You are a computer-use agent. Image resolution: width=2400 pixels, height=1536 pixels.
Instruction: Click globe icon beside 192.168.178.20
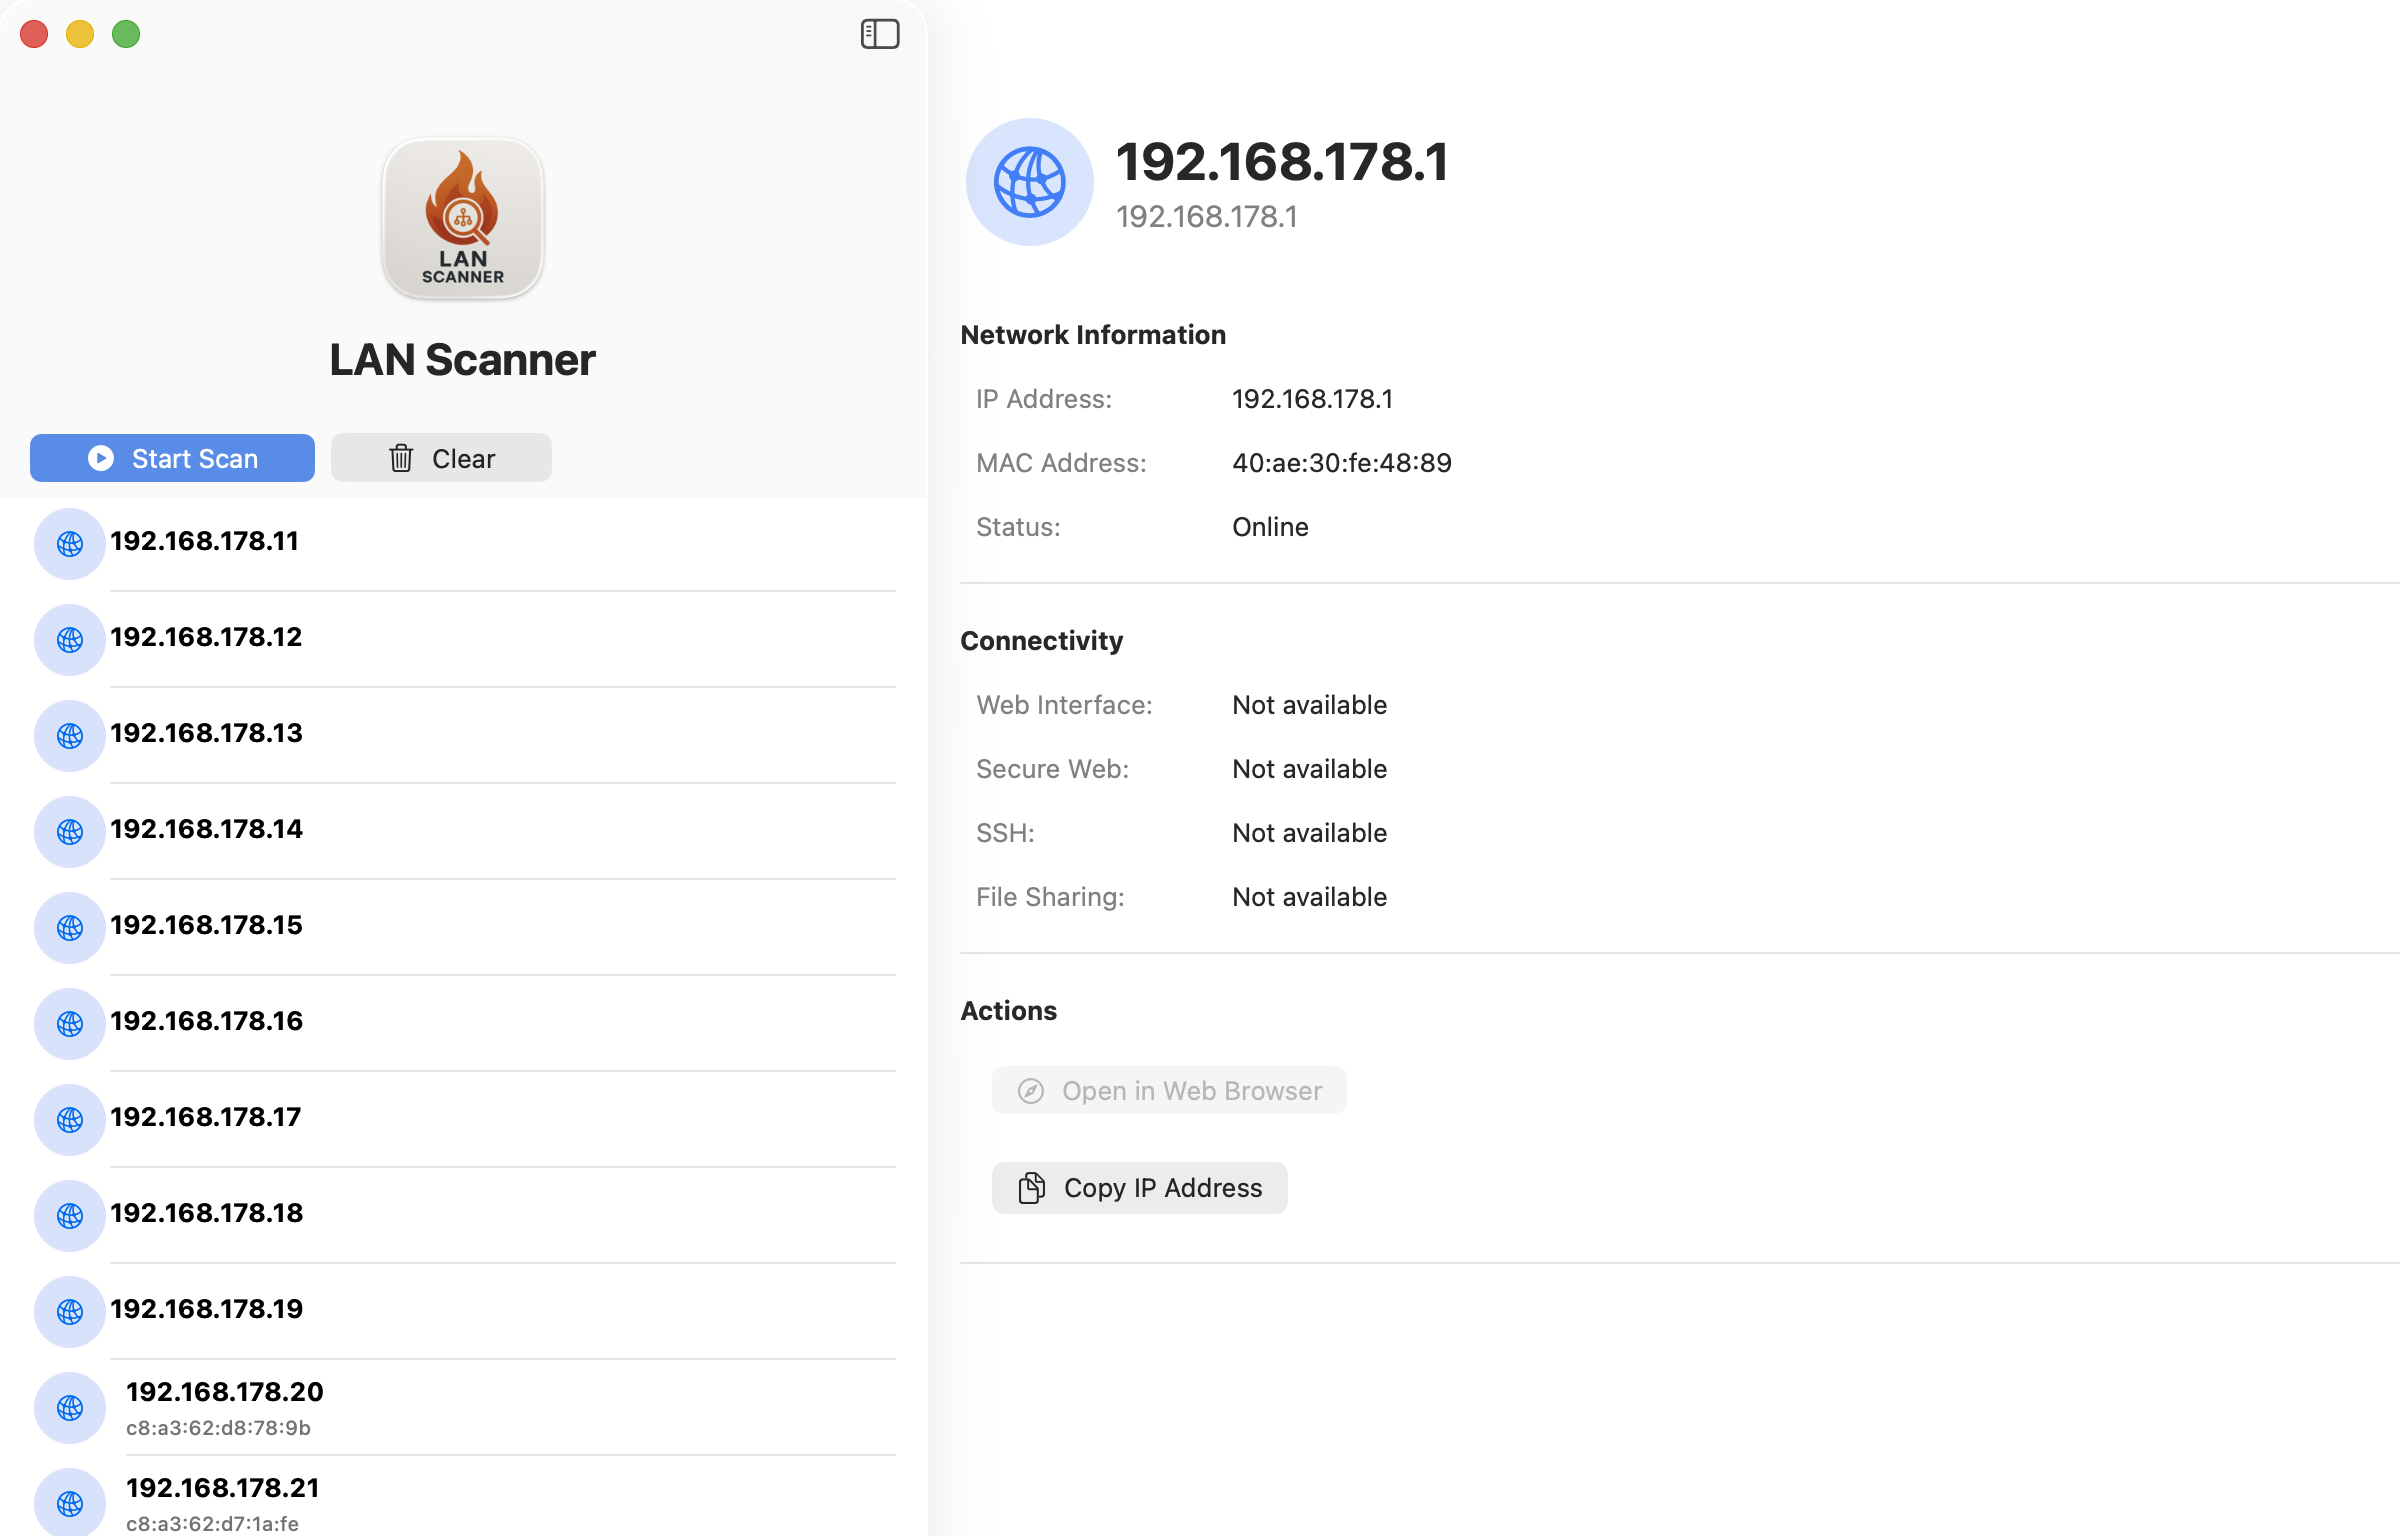pyautogui.click(x=70, y=1407)
